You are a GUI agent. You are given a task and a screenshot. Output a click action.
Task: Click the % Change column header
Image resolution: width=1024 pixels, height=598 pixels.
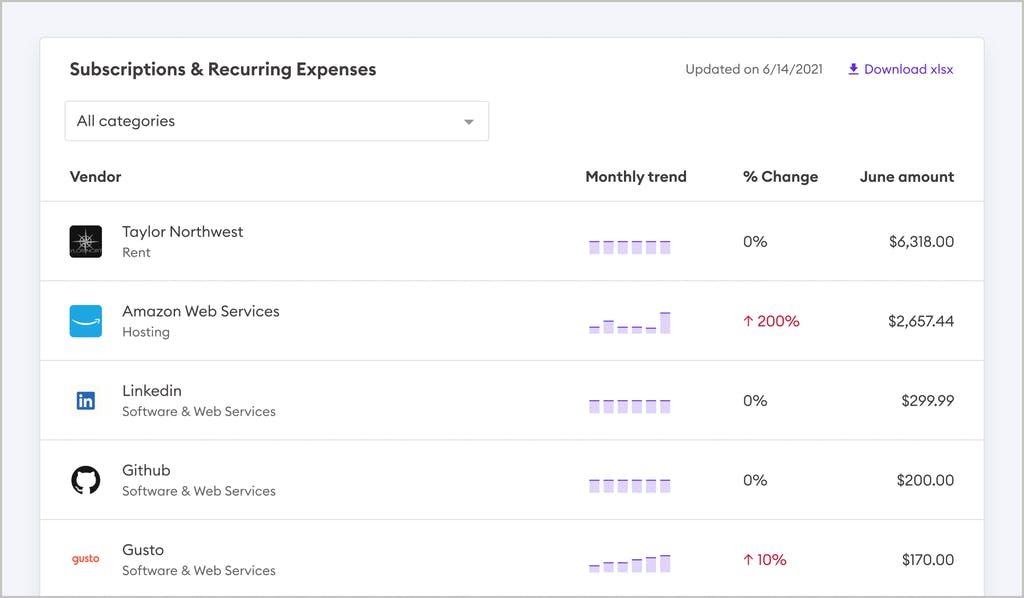[780, 177]
